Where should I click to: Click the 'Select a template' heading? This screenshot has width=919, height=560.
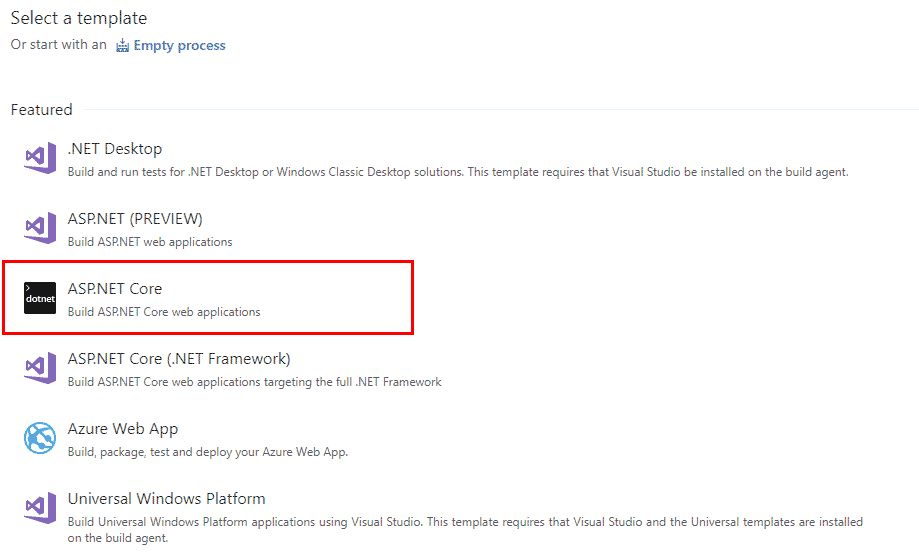point(79,18)
